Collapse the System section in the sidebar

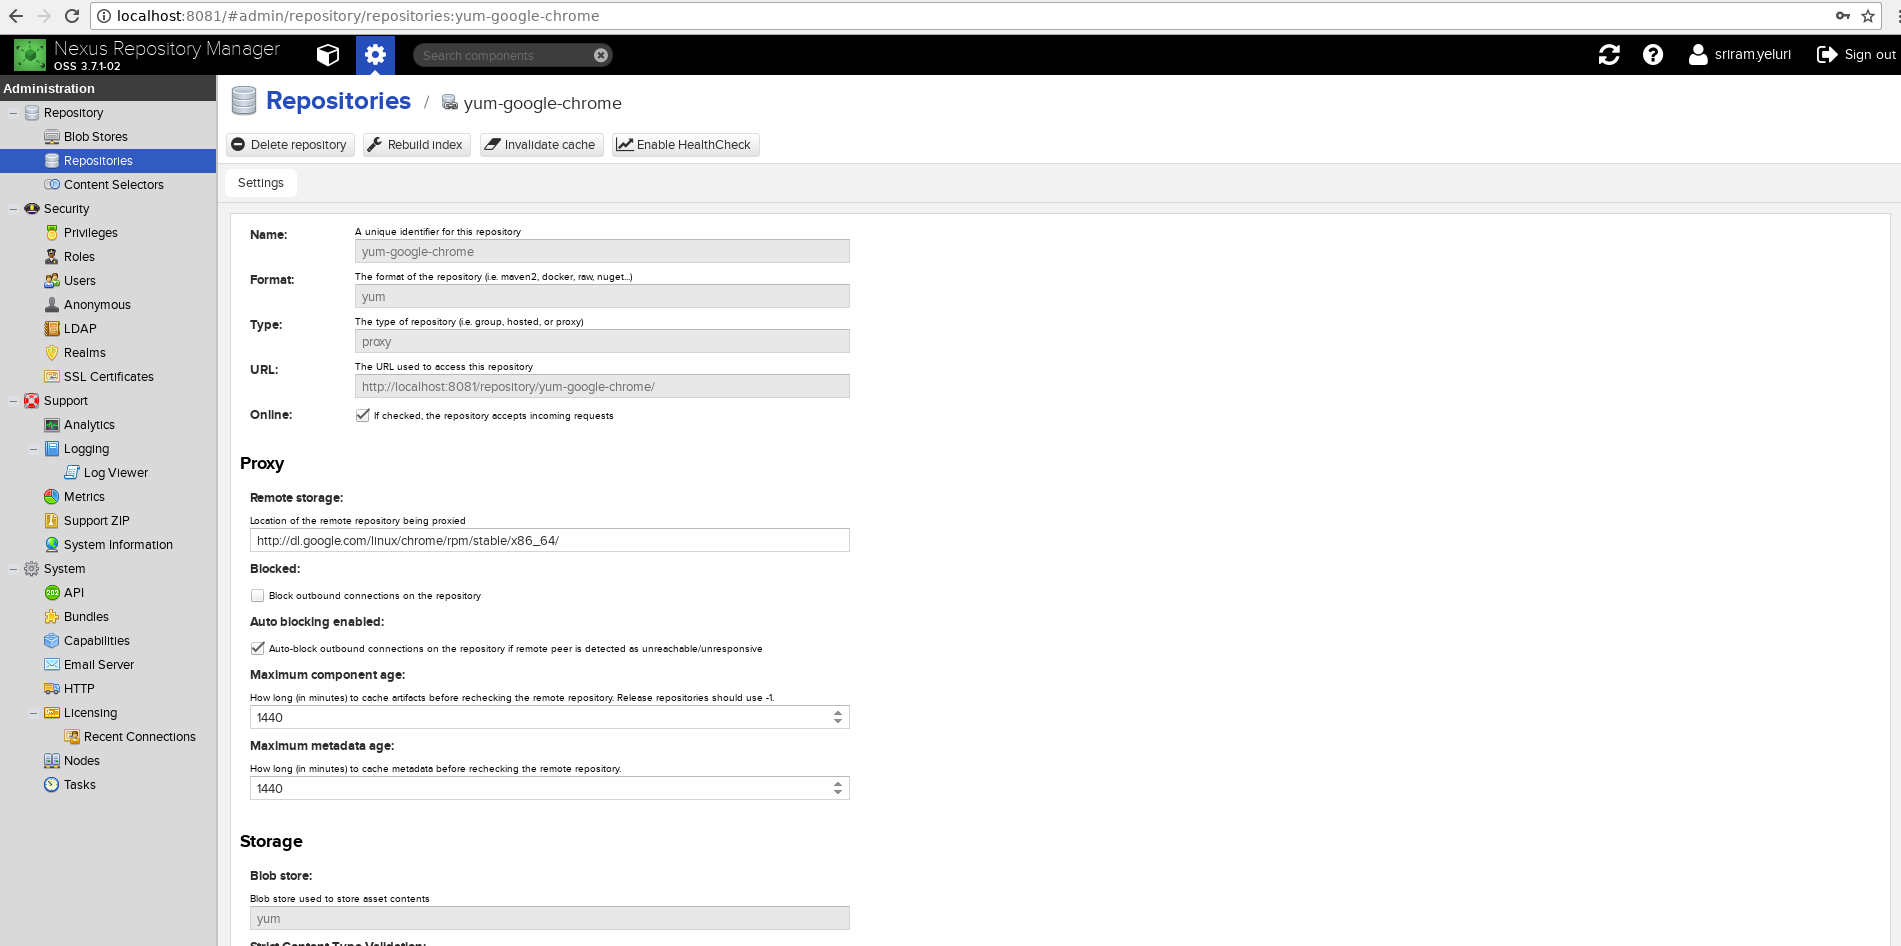click(12, 568)
